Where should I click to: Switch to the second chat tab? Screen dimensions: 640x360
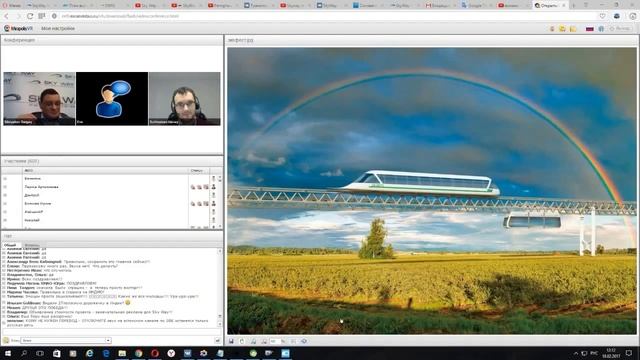[x=31, y=245]
